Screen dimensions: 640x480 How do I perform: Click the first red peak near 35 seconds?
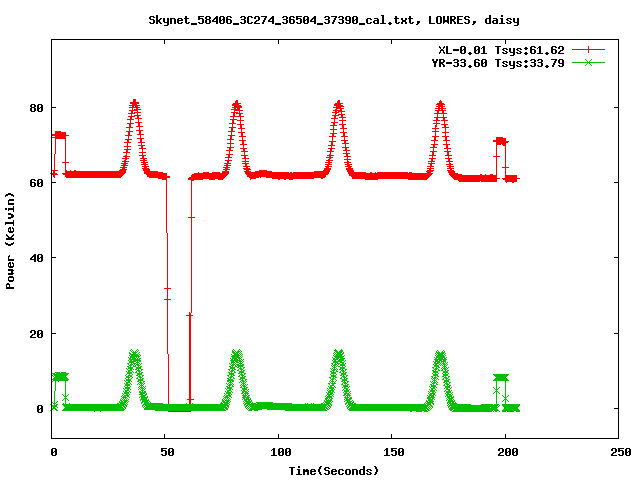pyautogui.click(x=134, y=103)
